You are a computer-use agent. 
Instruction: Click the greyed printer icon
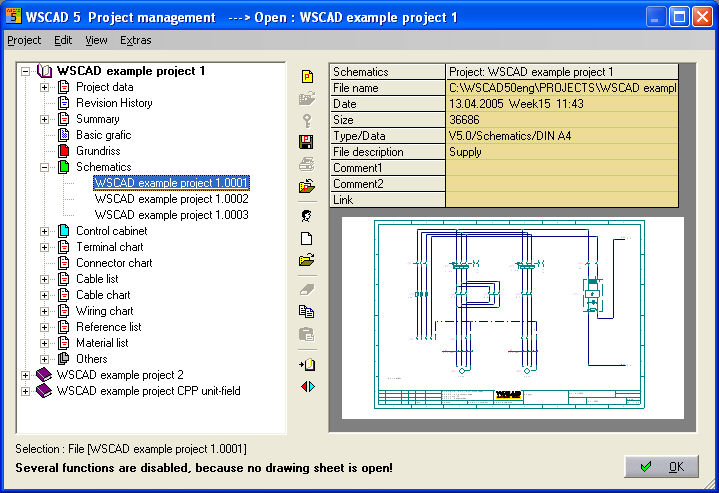[x=307, y=164]
